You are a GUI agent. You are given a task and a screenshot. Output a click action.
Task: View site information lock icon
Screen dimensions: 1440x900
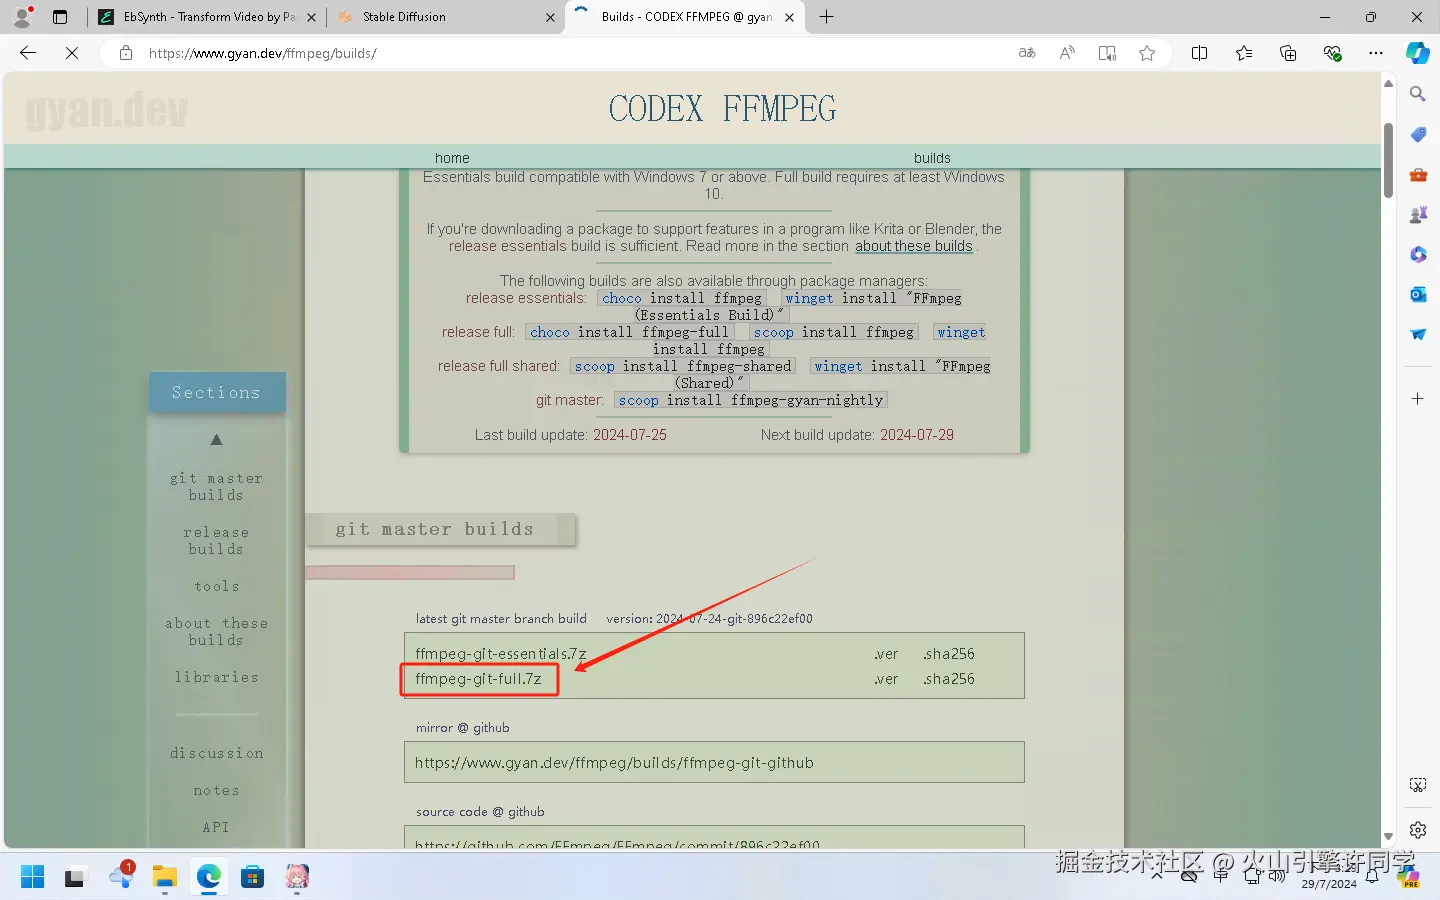pyautogui.click(x=126, y=53)
